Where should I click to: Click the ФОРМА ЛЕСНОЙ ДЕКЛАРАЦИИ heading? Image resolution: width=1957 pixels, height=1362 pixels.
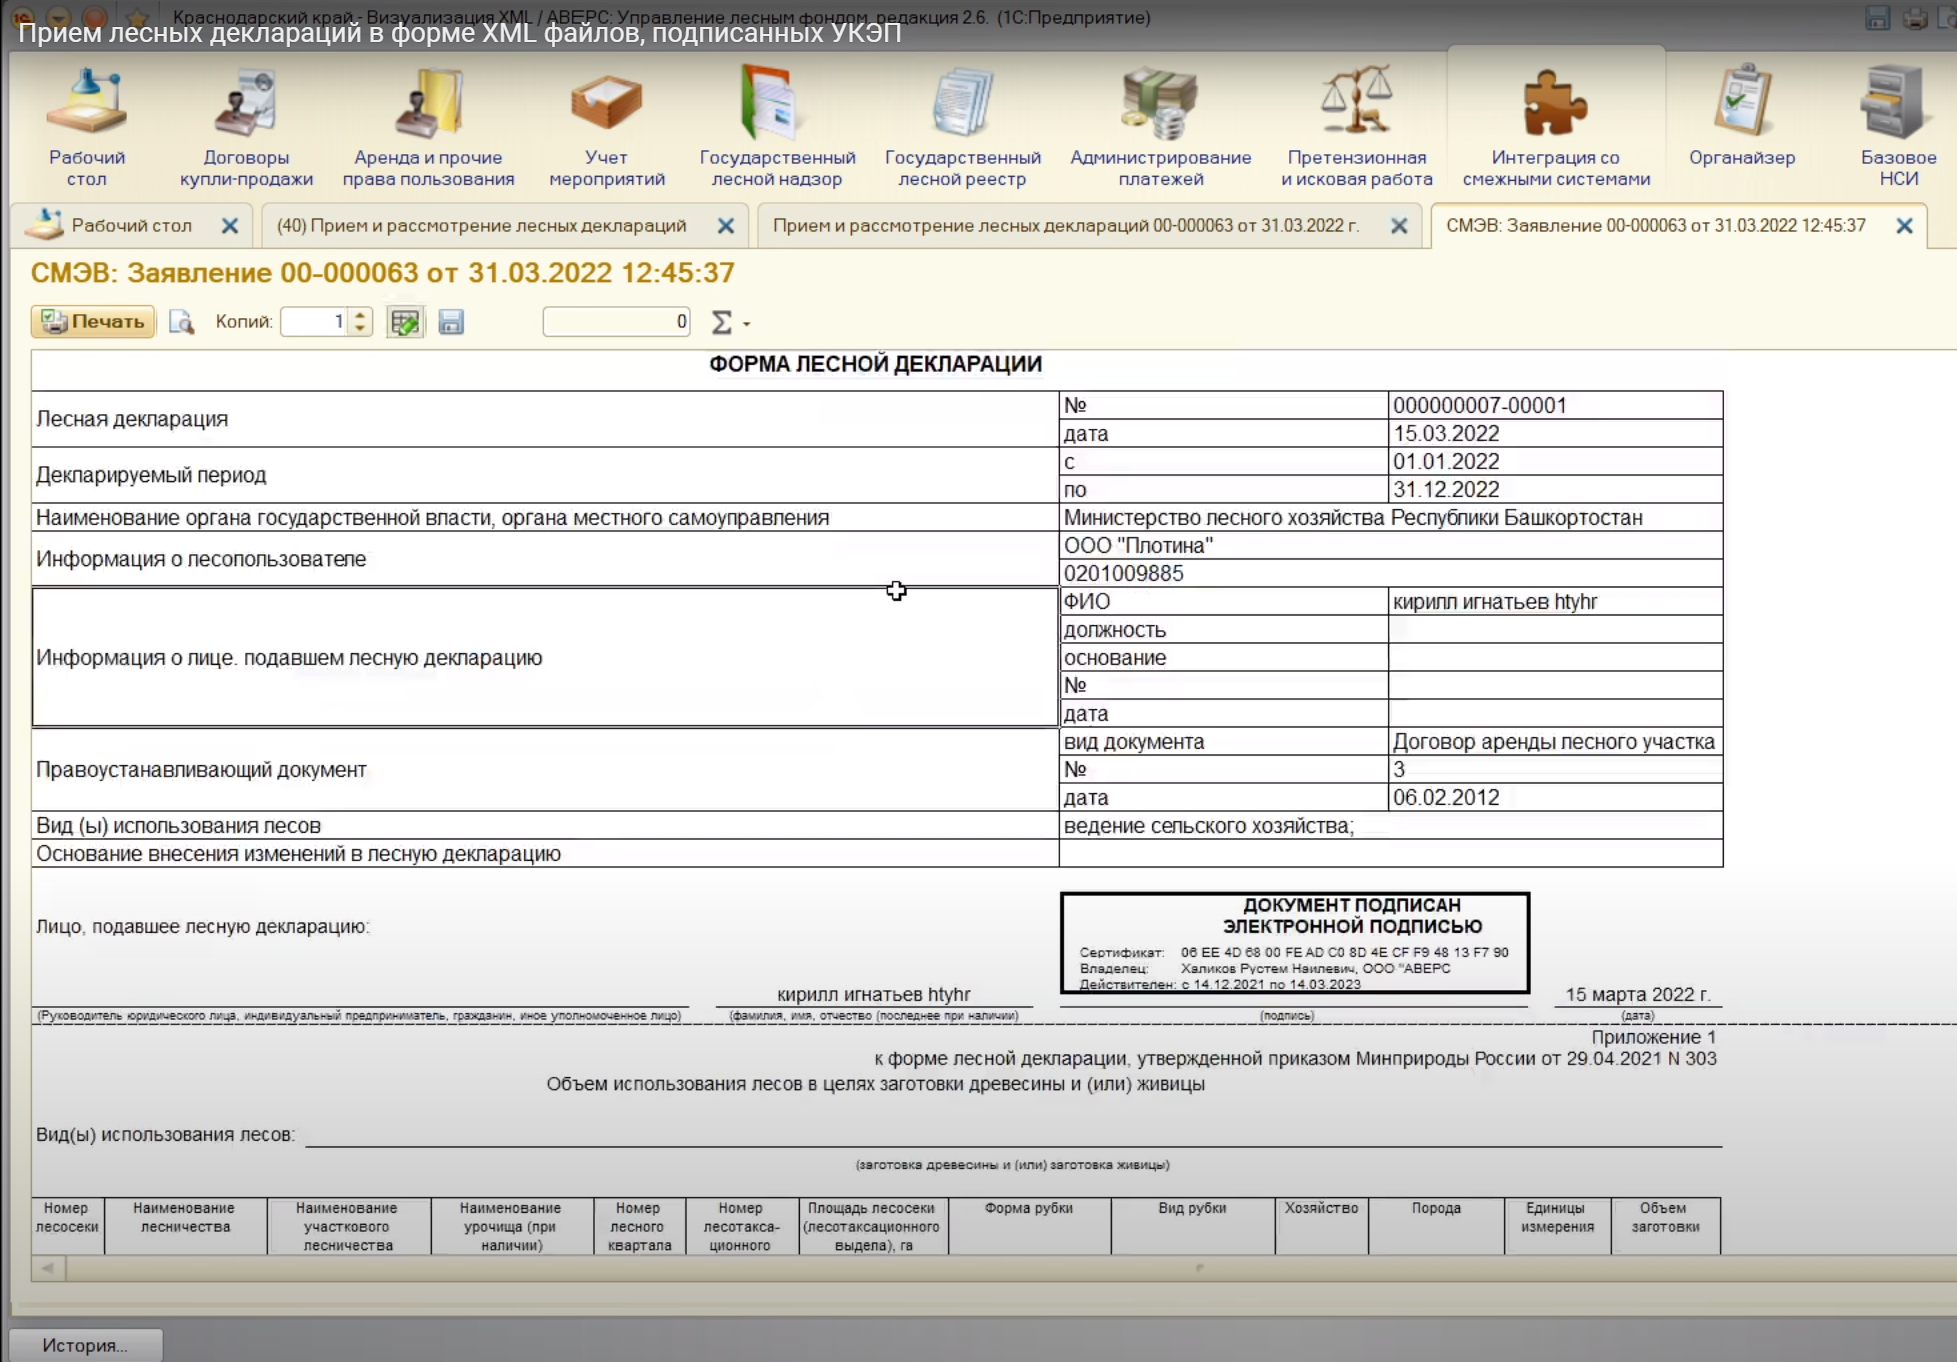(x=875, y=364)
